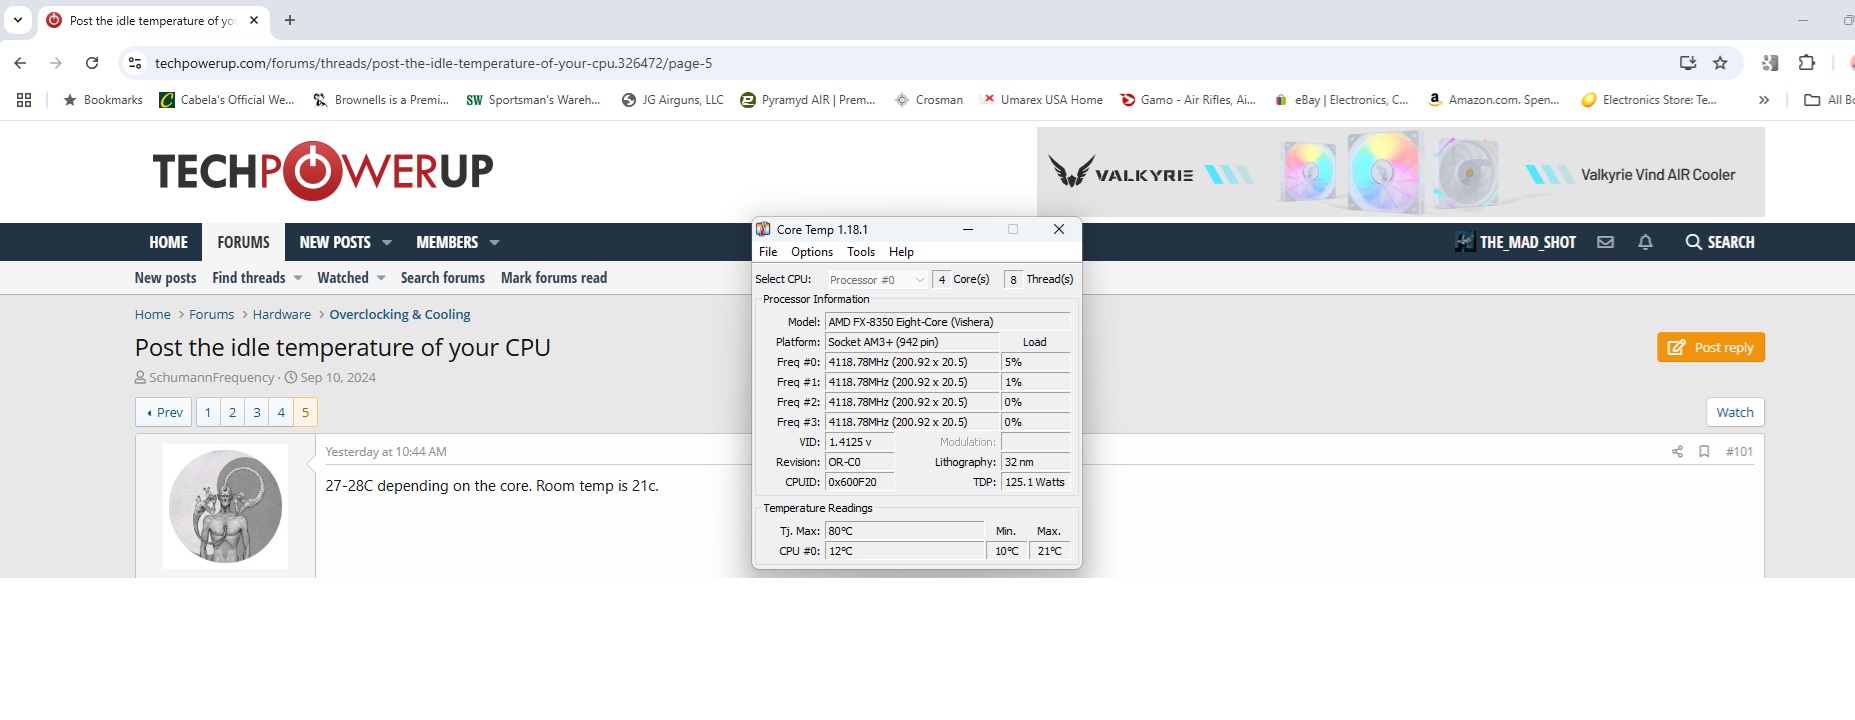
Task: Open the Extensions puzzle icon
Action: pos(1806,63)
